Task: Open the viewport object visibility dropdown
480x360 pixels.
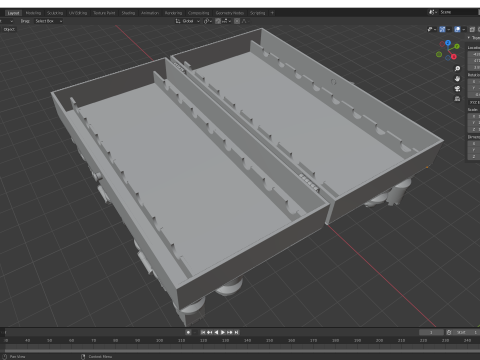Action: click(431, 29)
